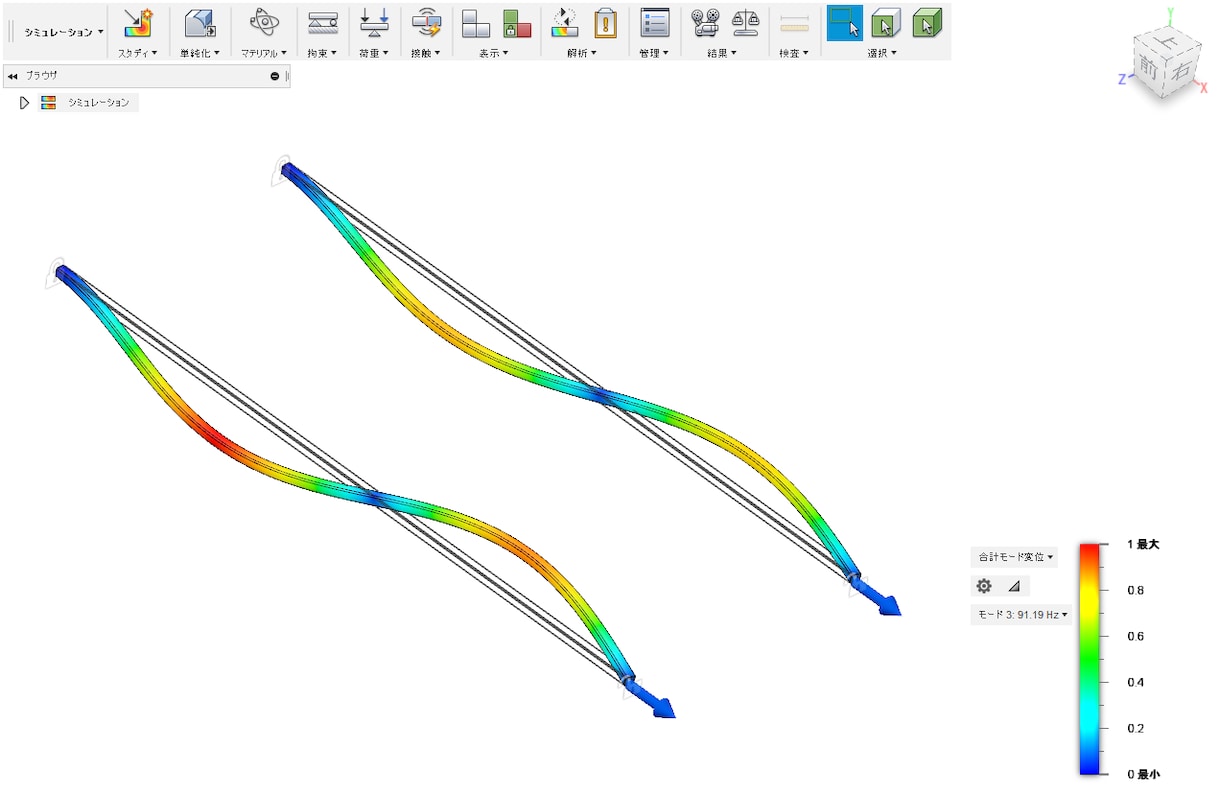The image size is (1220, 795).
Task: Expand the スタディ dropdown menu
Action: click(x=138, y=52)
